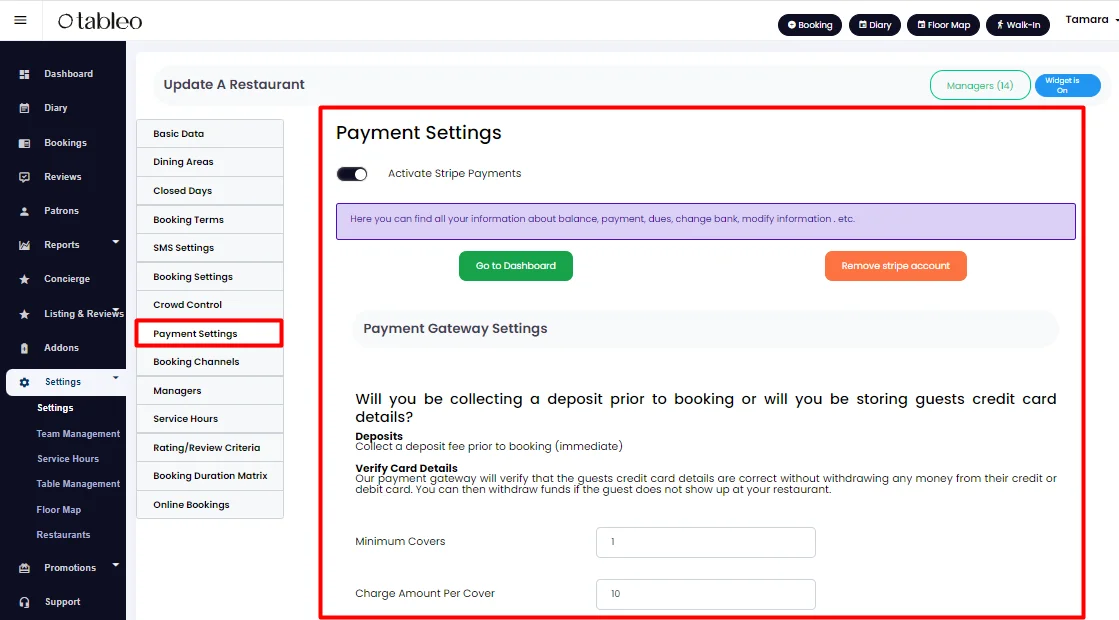
Task: Click Remove stripe account button
Action: click(896, 266)
